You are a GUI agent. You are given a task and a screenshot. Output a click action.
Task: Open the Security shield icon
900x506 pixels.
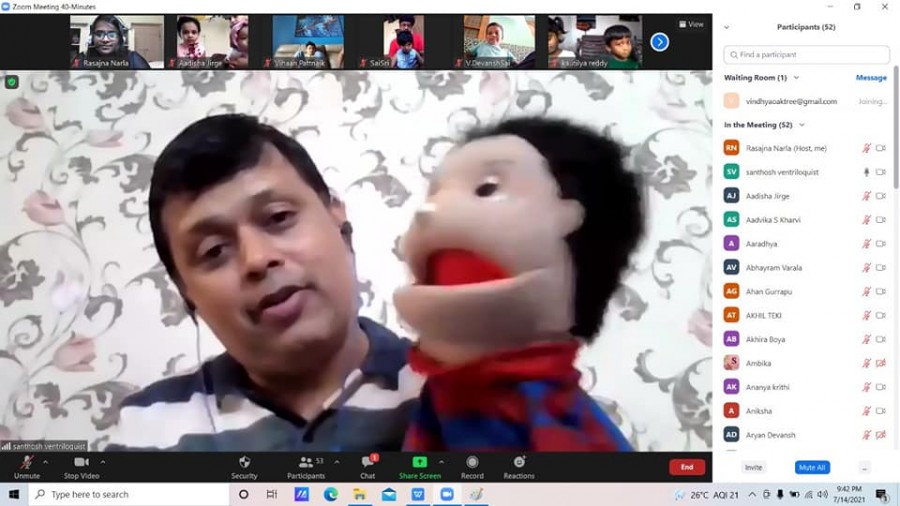(244, 462)
